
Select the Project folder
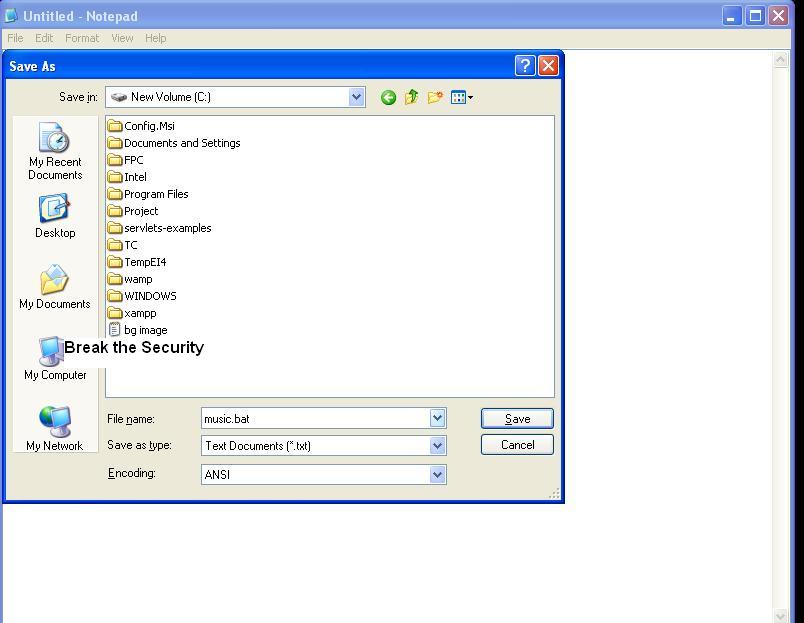click(133, 211)
